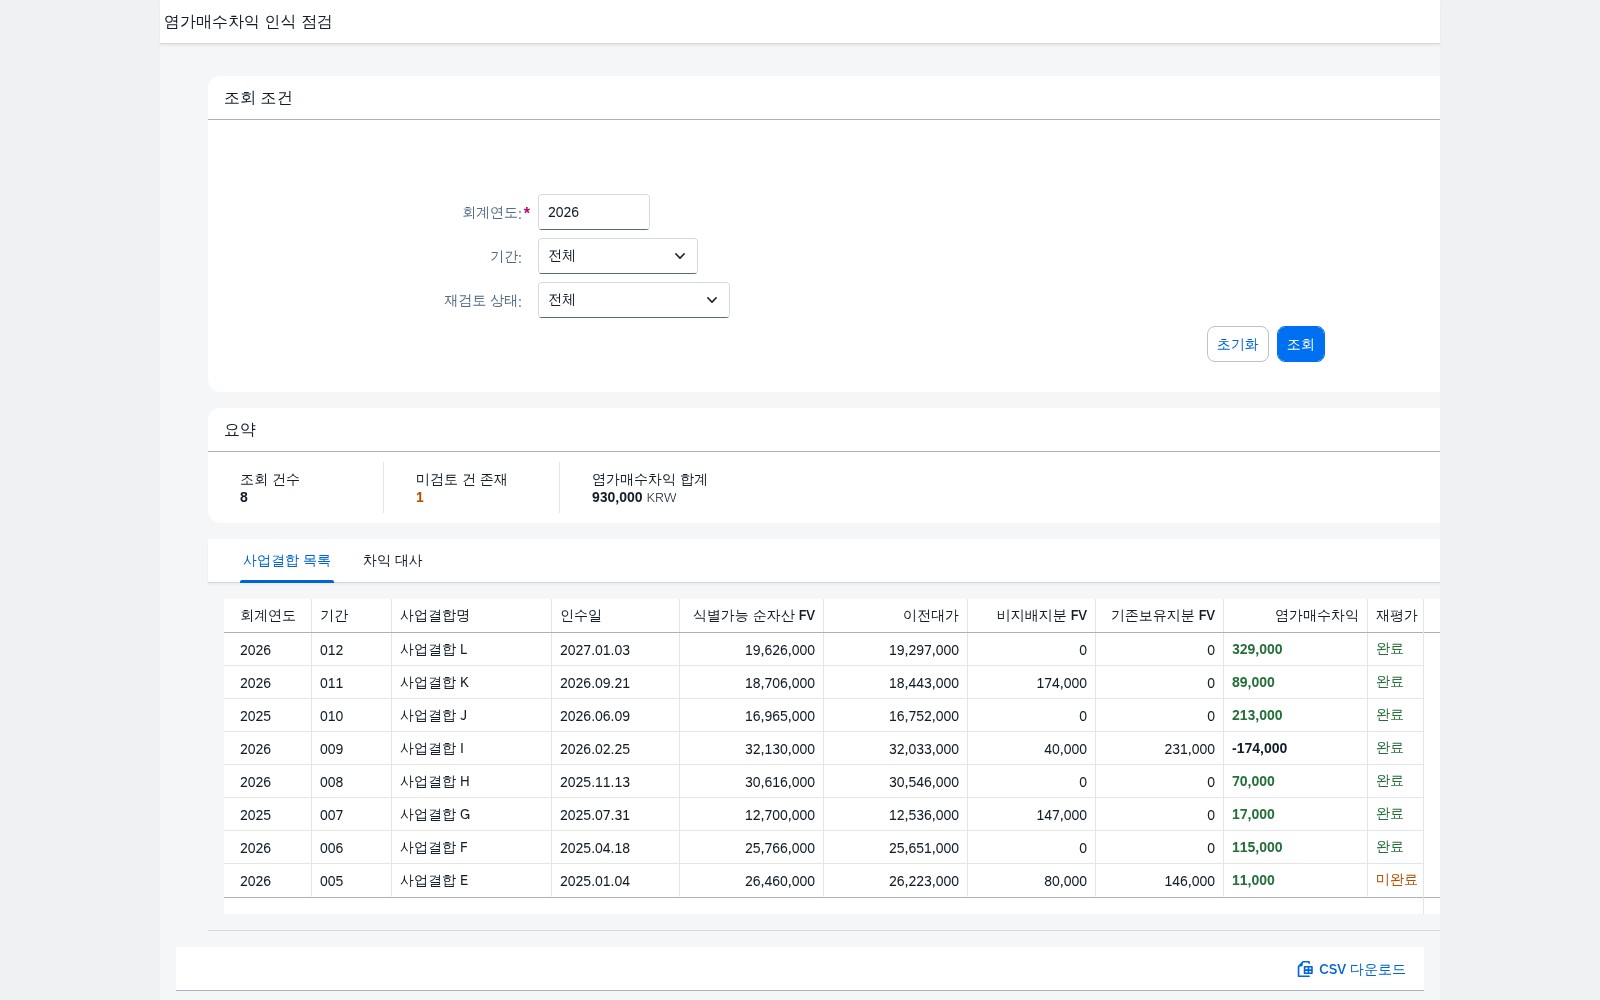Click the 식별가능 순자산 FV header

pyautogui.click(x=754, y=616)
